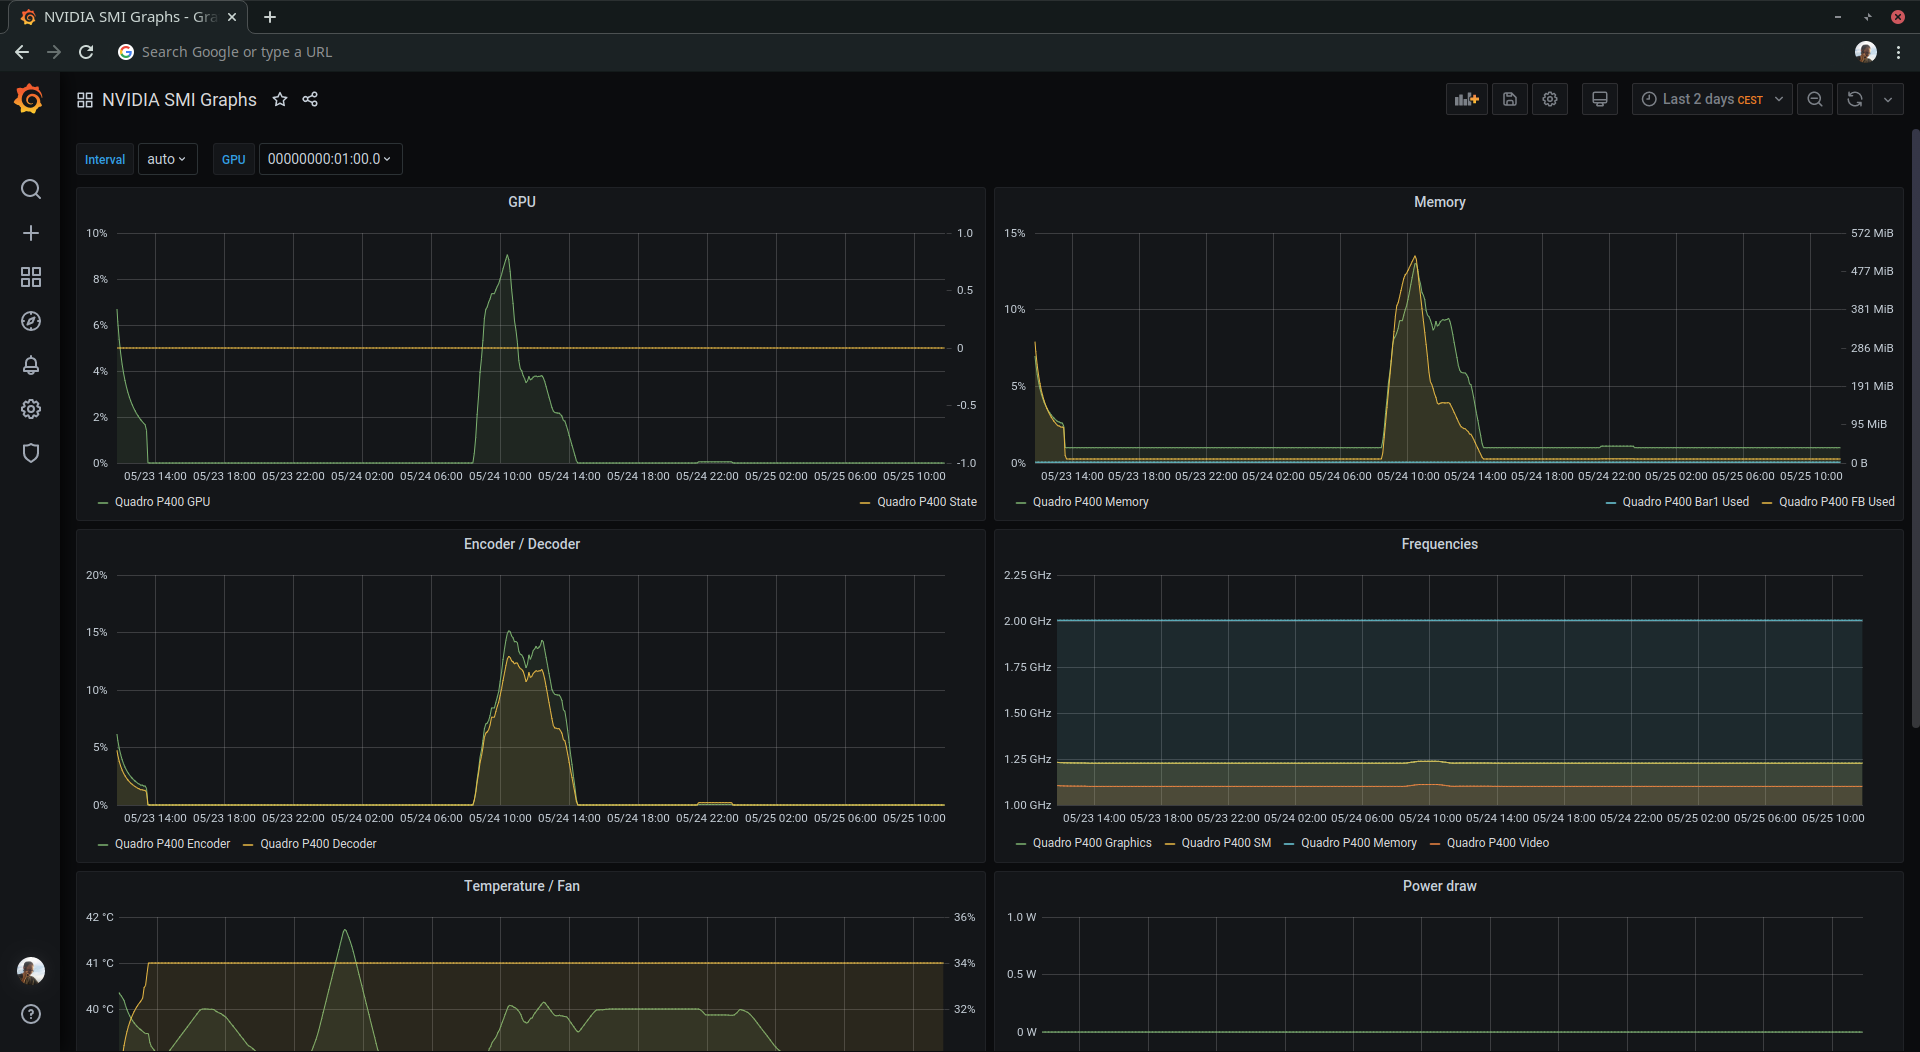
Task: Open the Configuration gear in sidebar
Action: pyautogui.click(x=31, y=409)
